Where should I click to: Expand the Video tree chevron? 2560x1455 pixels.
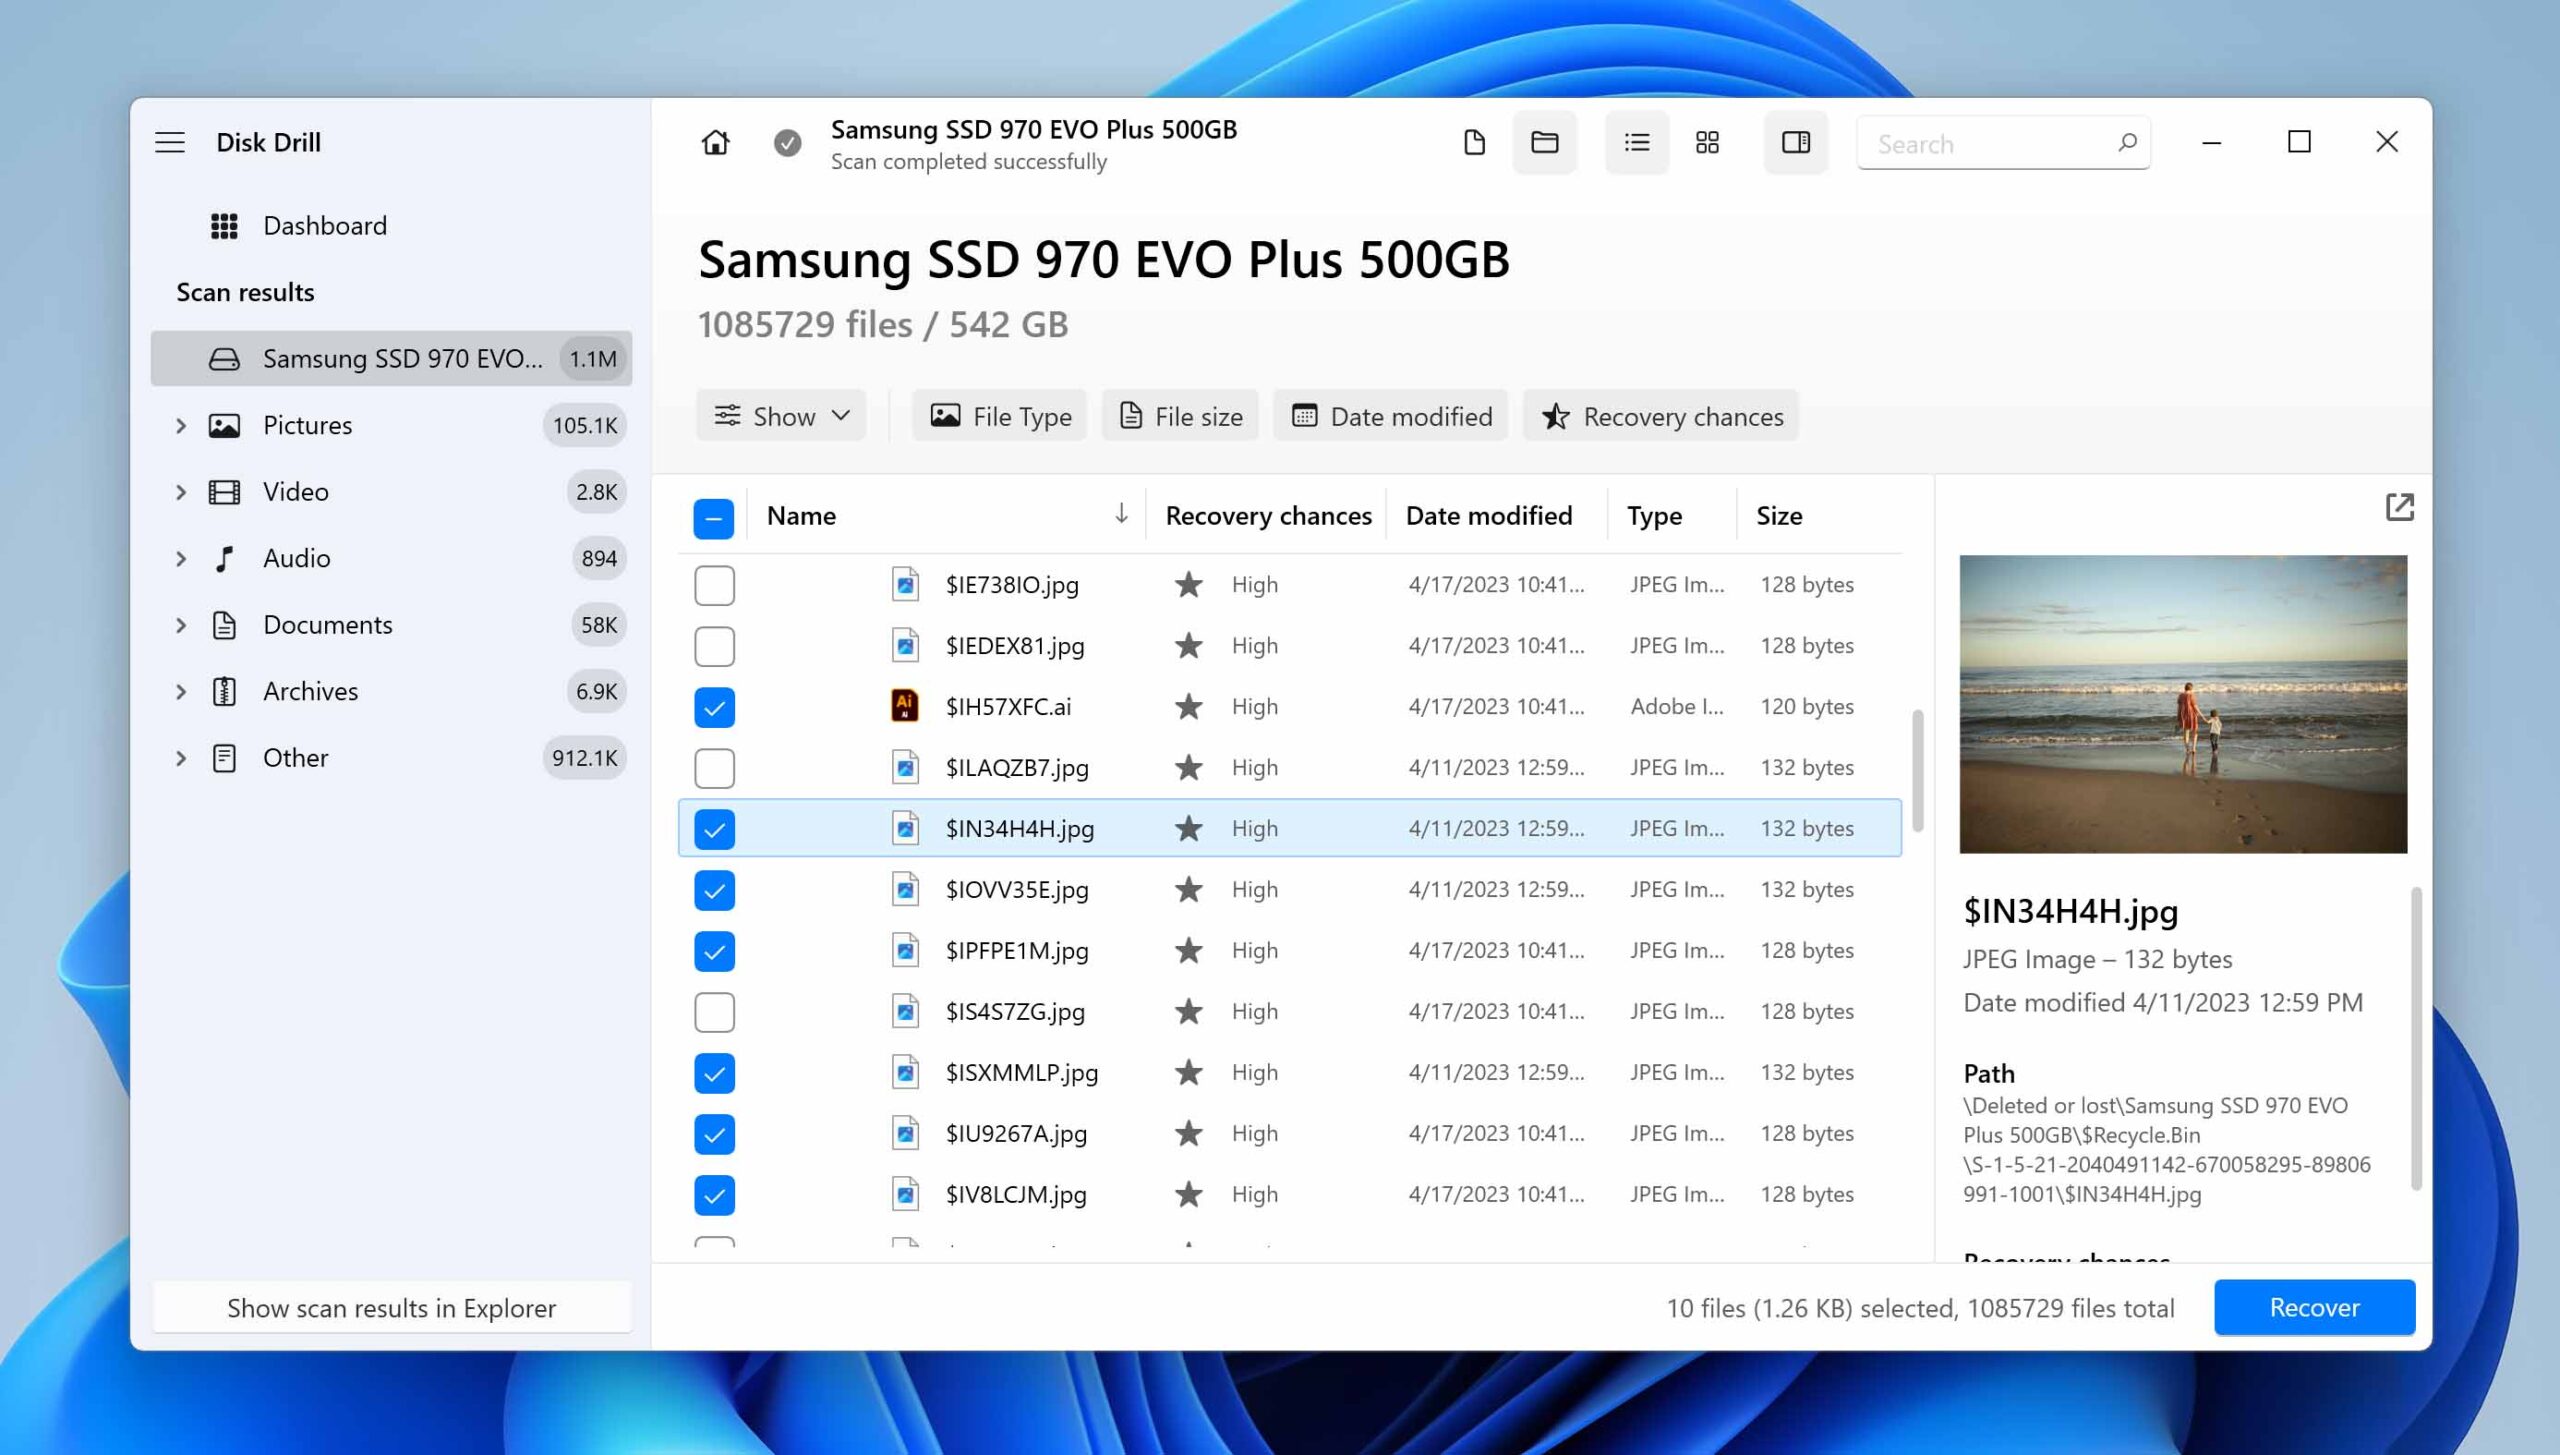click(181, 492)
